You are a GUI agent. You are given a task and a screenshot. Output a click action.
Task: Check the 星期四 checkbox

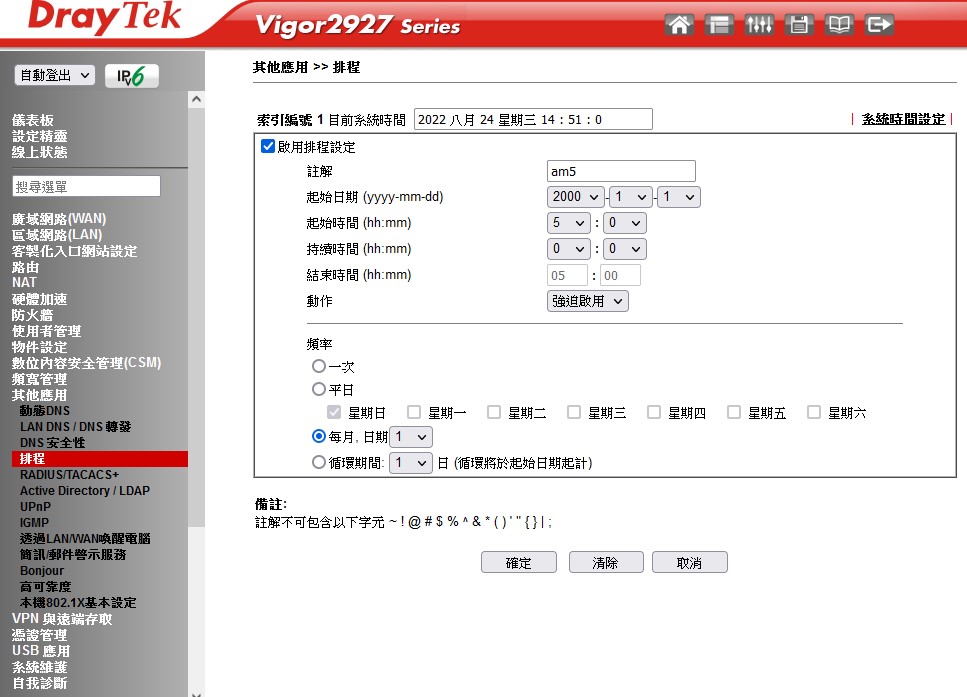pyautogui.click(x=654, y=412)
